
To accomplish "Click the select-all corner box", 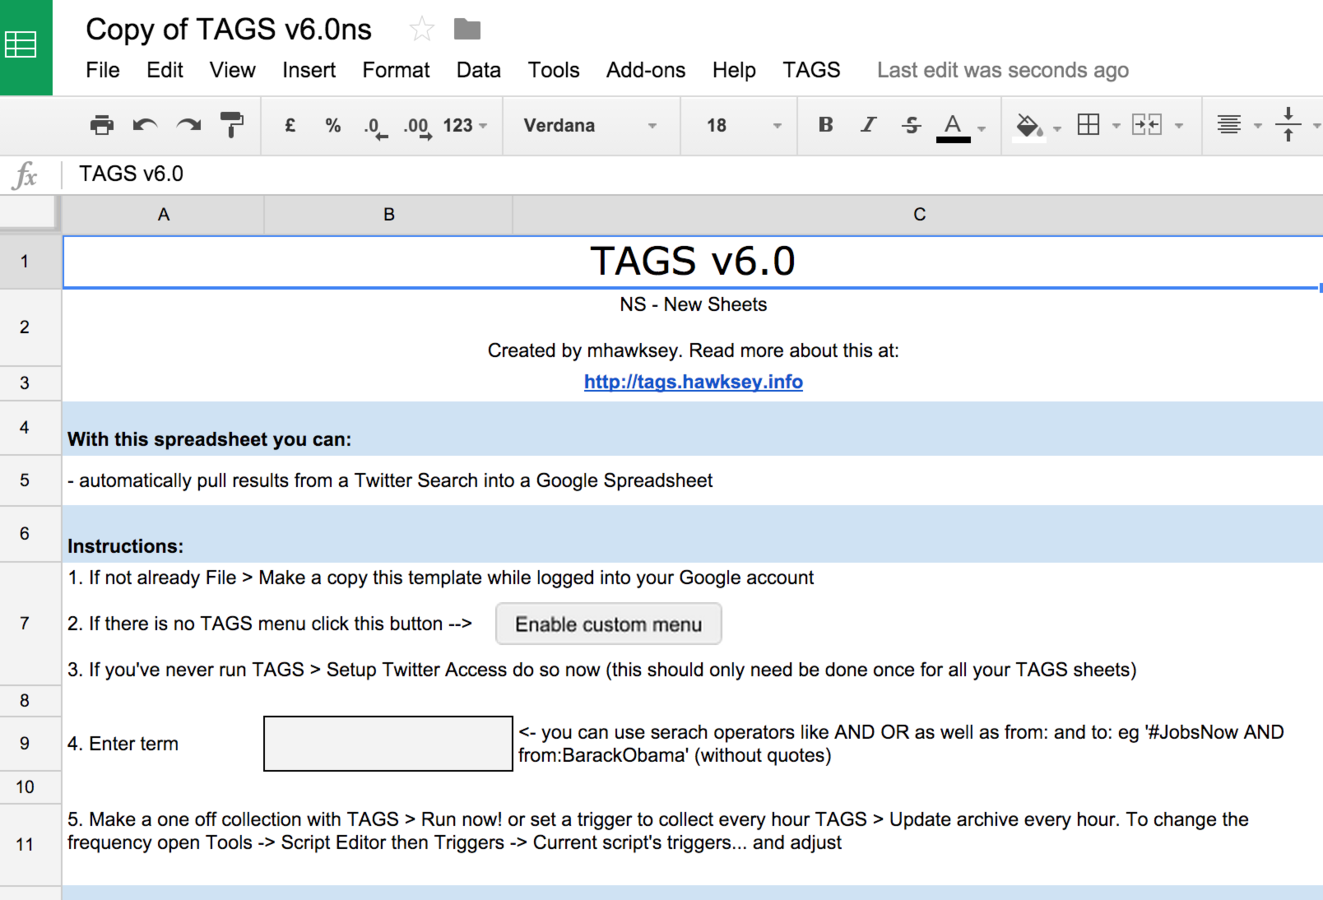I will click(28, 213).
